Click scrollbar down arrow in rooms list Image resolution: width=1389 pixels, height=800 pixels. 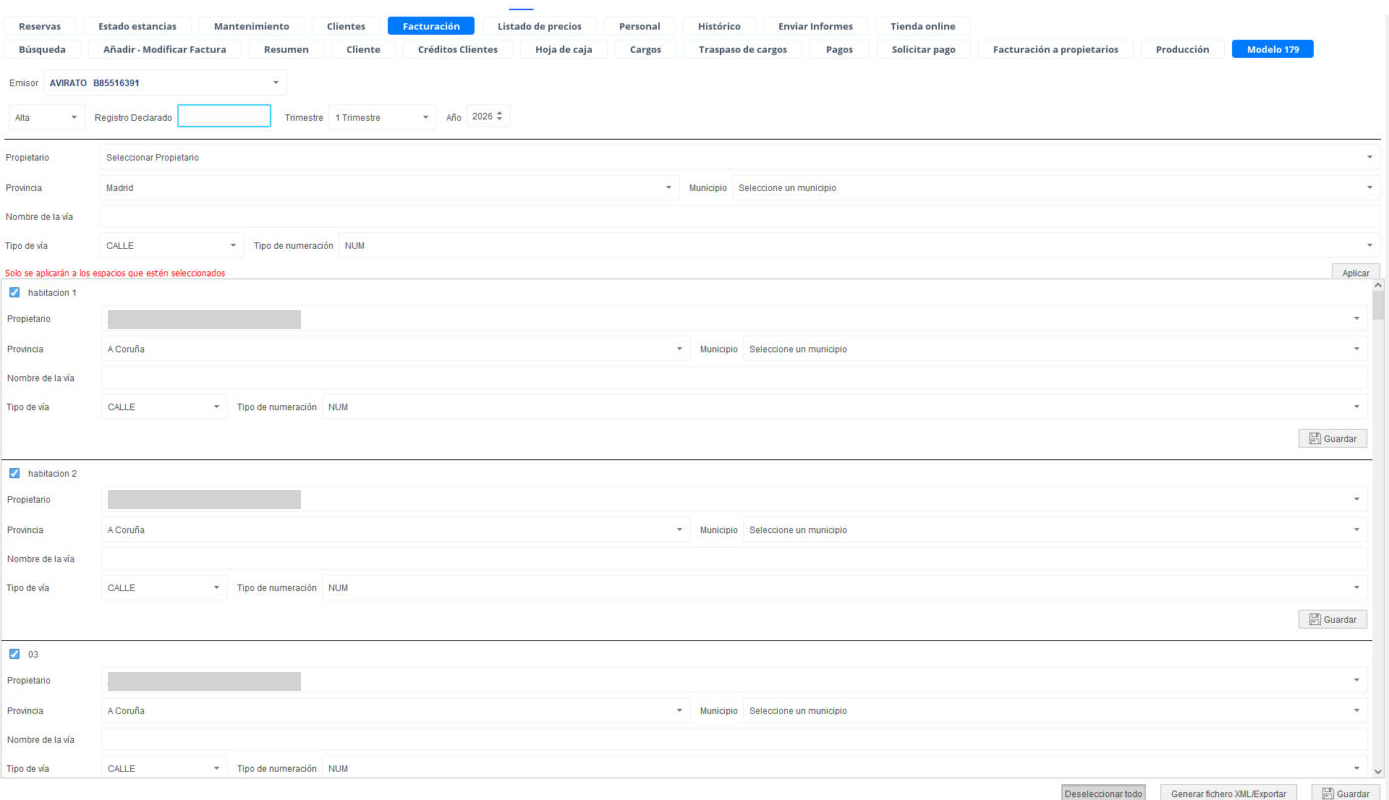[1379, 771]
